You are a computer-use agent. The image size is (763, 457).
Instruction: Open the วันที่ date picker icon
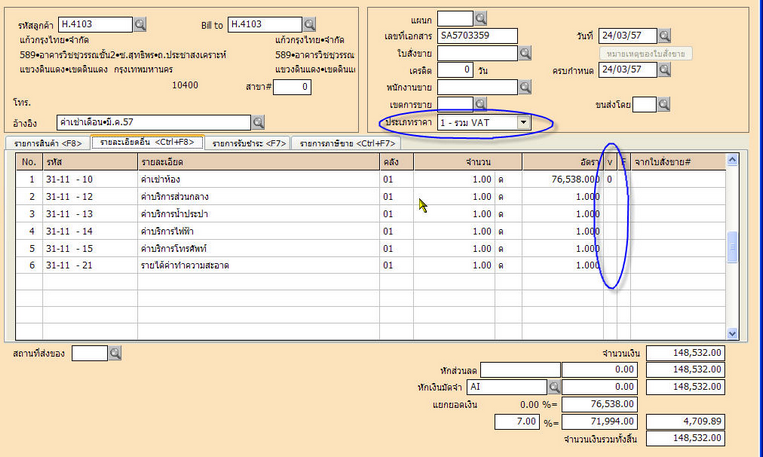click(x=664, y=35)
